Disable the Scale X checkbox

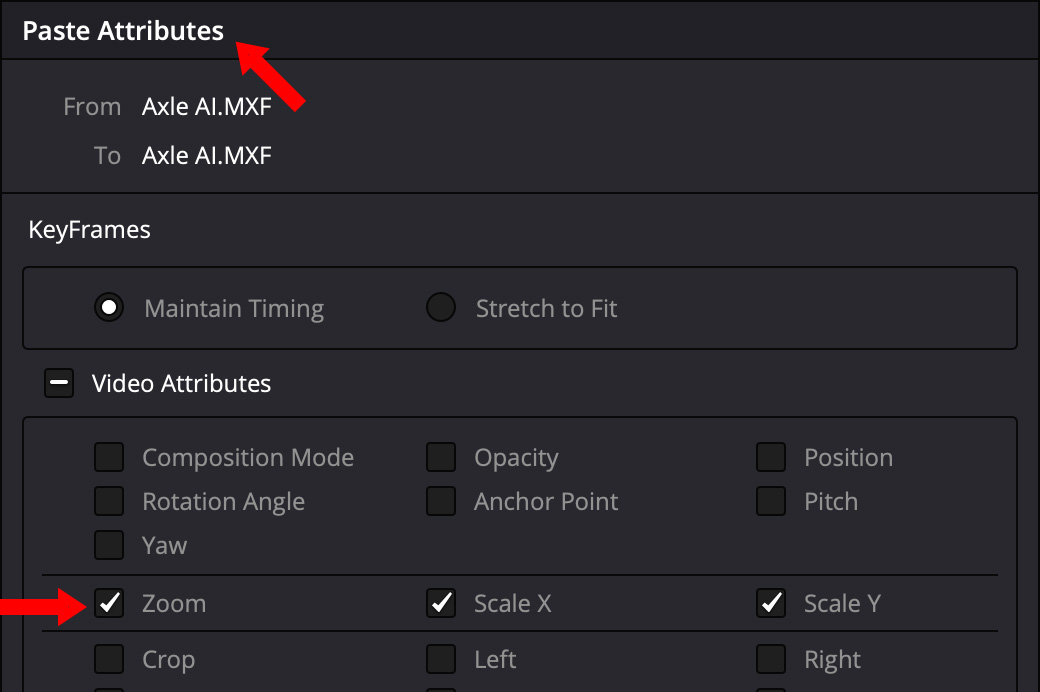tap(441, 604)
